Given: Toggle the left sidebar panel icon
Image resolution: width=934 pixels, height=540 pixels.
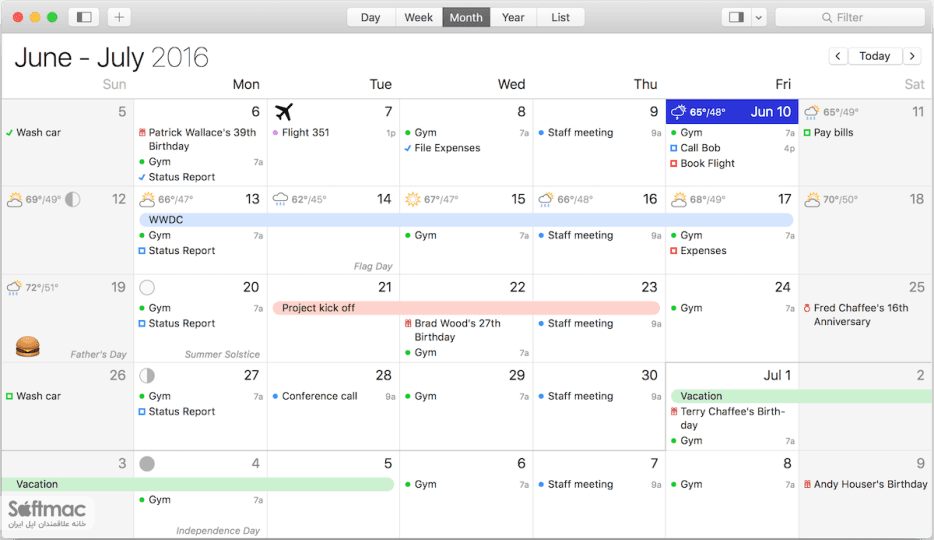Looking at the screenshot, I should click(84, 17).
